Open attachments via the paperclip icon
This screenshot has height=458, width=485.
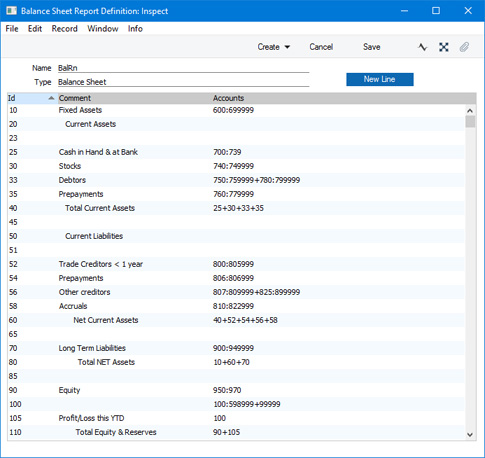tap(464, 47)
